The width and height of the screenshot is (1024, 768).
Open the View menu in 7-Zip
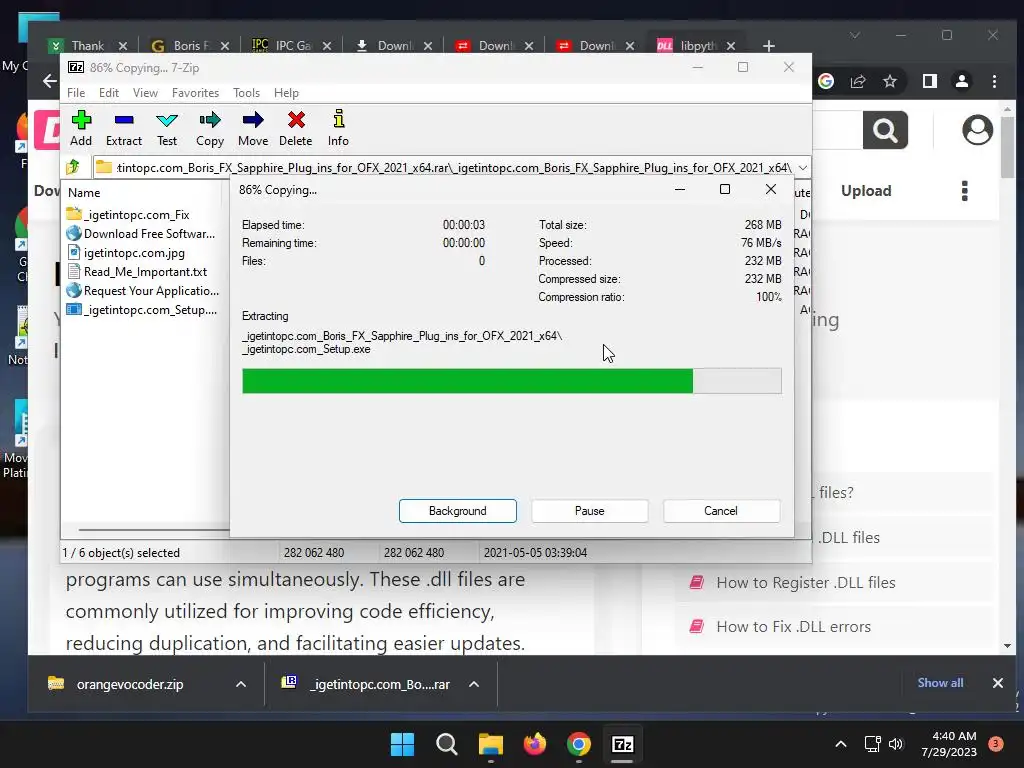pyautogui.click(x=145, y=93)
